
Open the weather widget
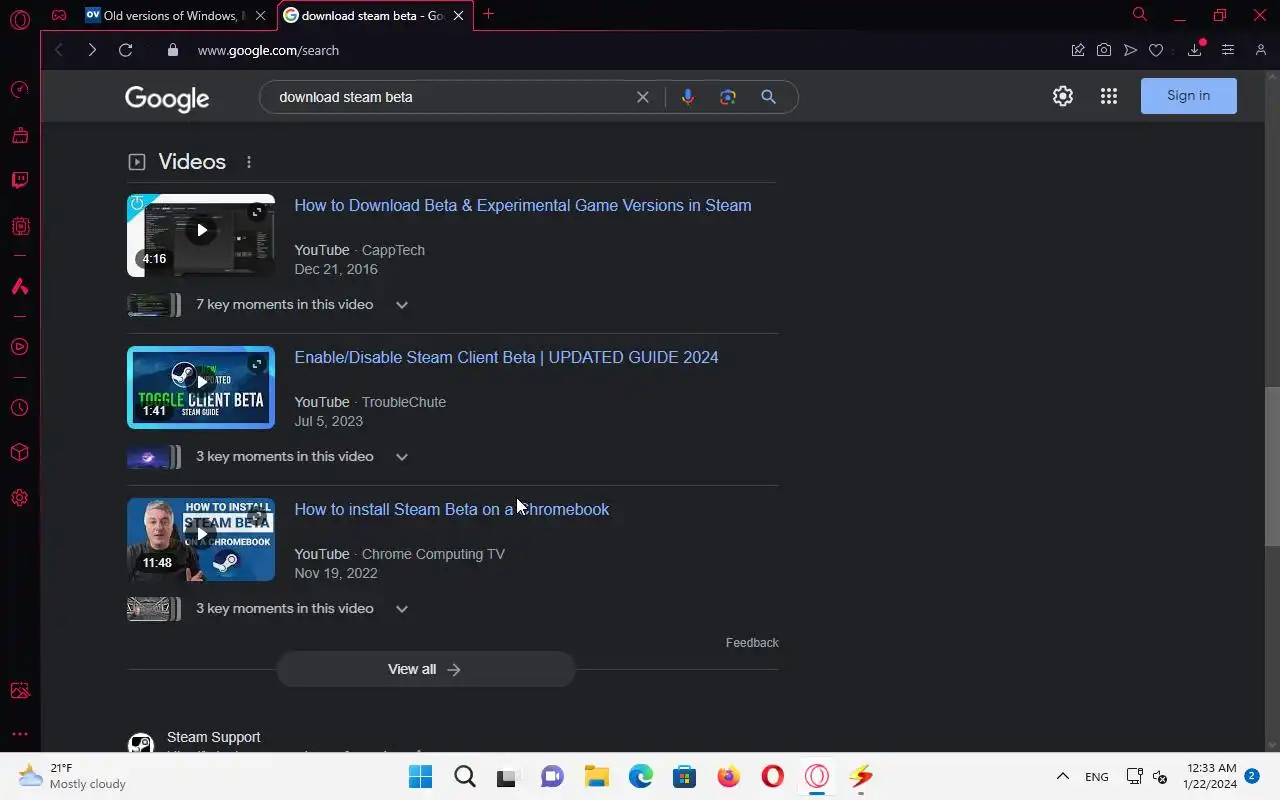point(72,776)
